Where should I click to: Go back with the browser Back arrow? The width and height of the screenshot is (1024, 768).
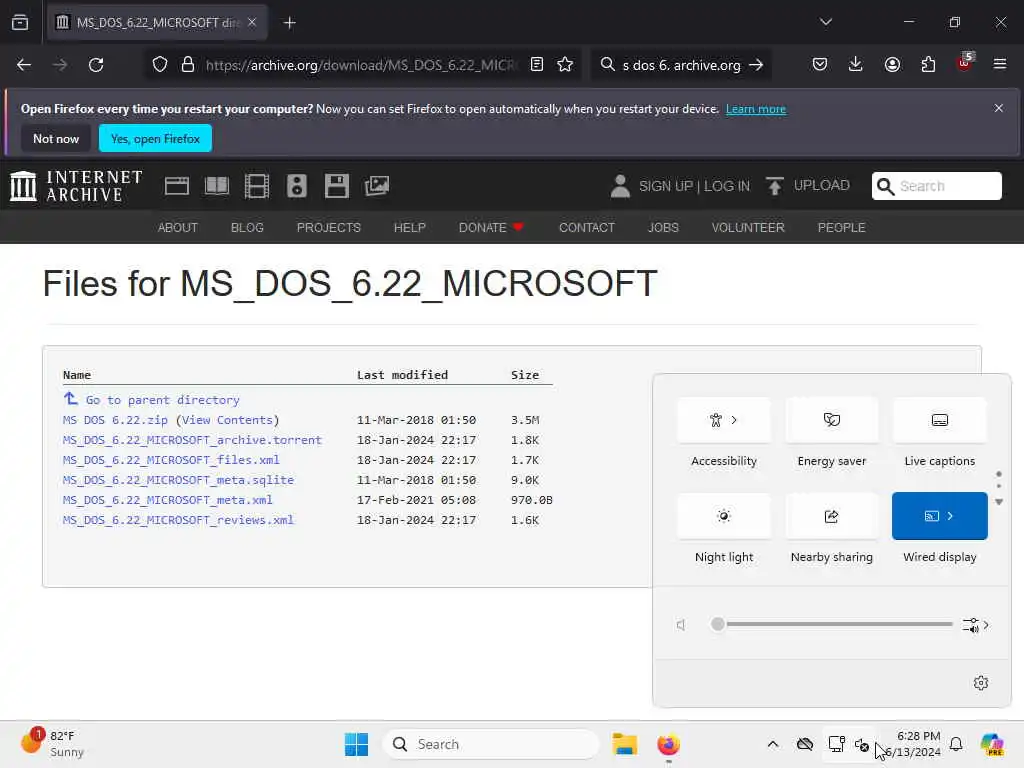24,65
